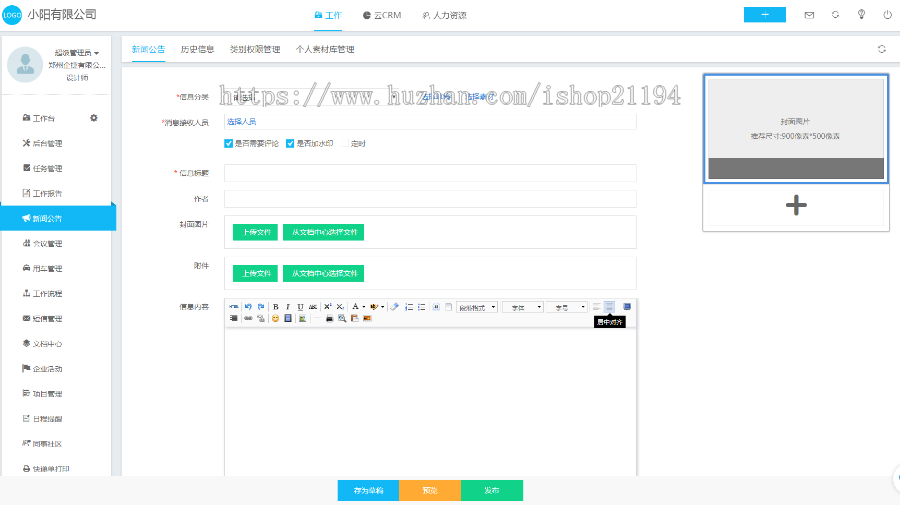This screenshot has height=505, width=900.
Task: Open the mail envelope icon in header
Action: 809,15
